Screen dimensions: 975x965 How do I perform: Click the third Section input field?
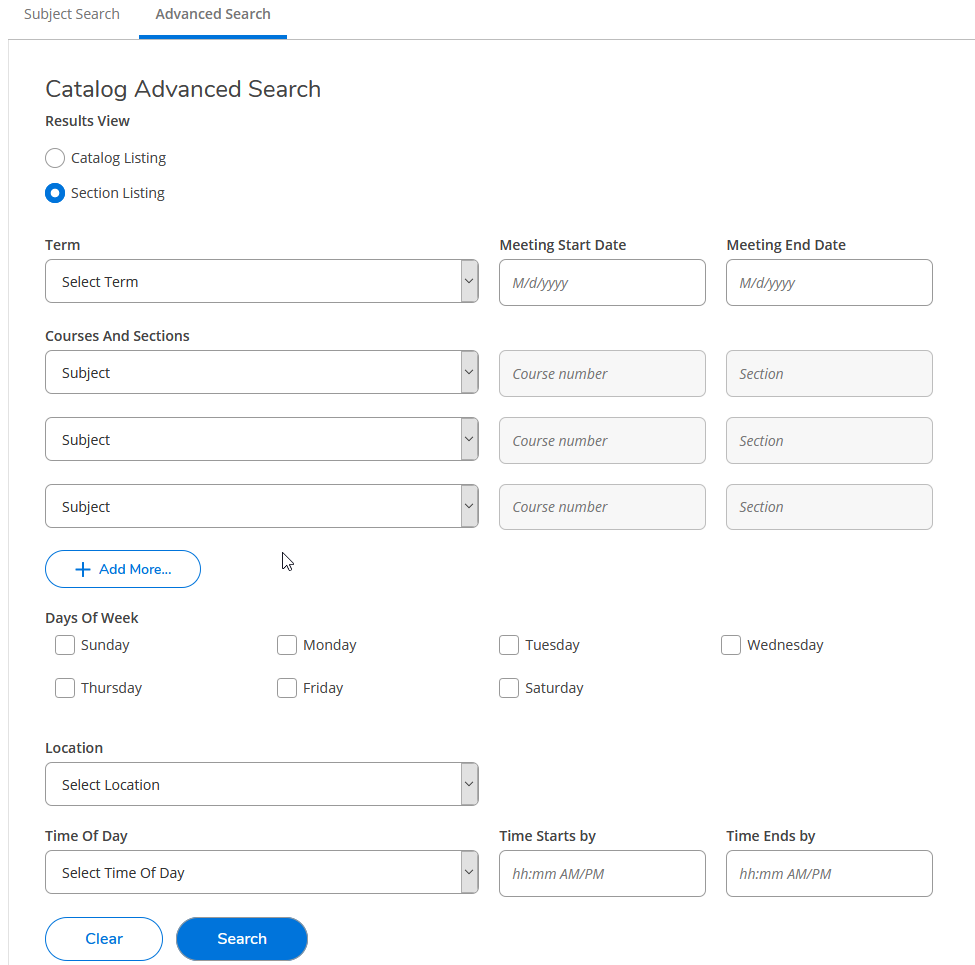coord(829,507)
